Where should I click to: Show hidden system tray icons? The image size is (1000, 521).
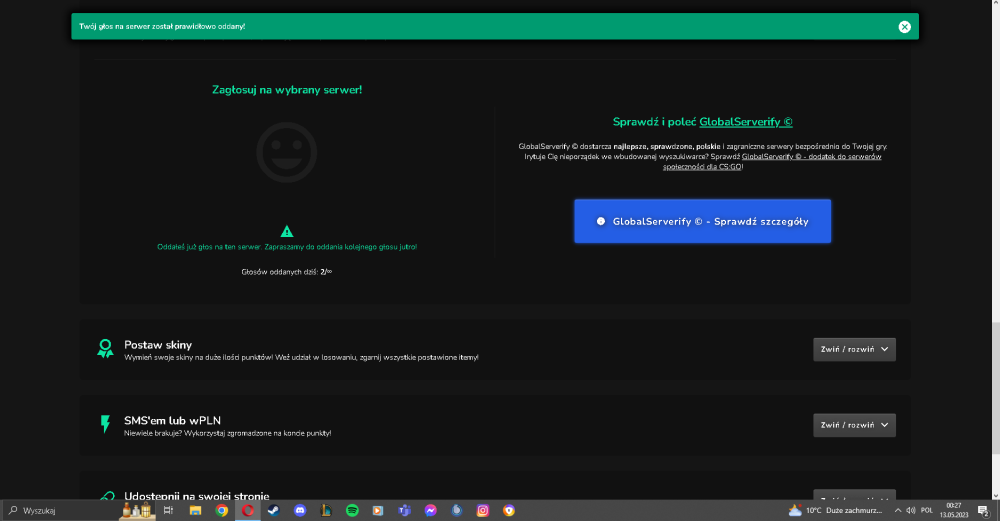[x=898, y=510]
